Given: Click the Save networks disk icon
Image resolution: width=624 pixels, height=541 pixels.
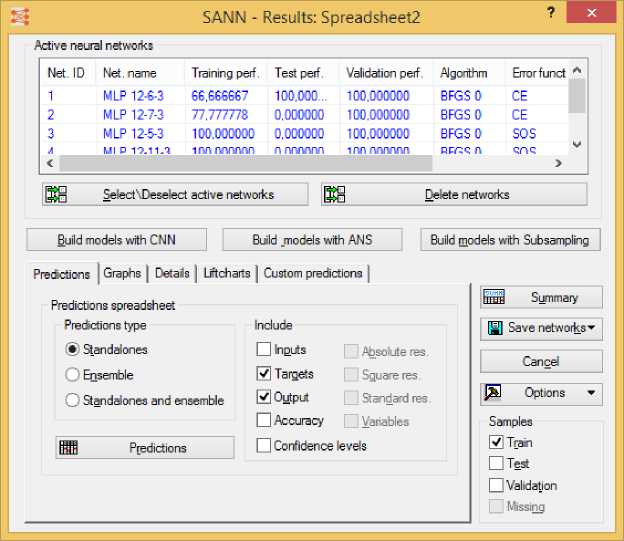Looking at the screenshot, I should (494, 328).
